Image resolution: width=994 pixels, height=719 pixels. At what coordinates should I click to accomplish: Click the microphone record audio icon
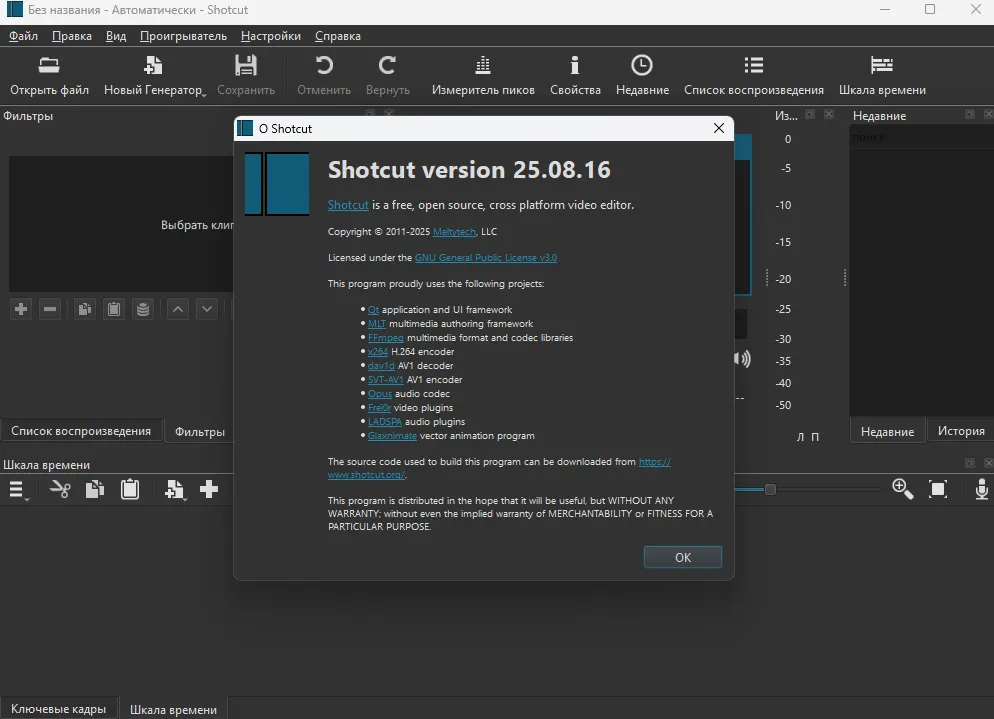[x=982, y=489]
